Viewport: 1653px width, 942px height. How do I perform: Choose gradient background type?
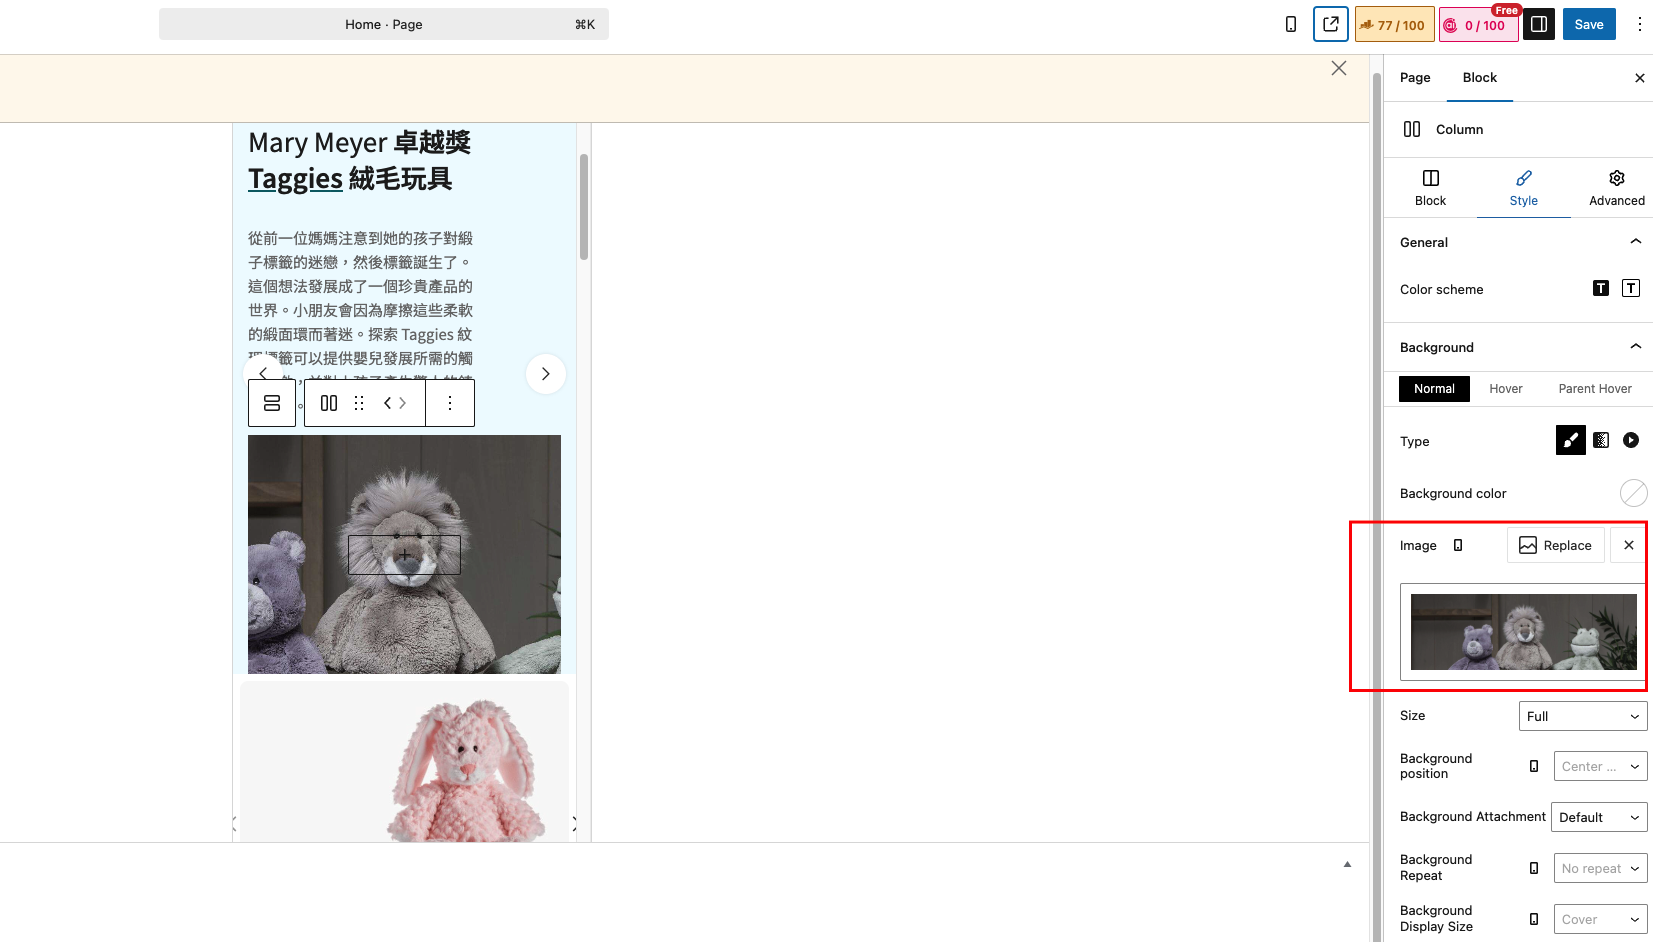1601,440
